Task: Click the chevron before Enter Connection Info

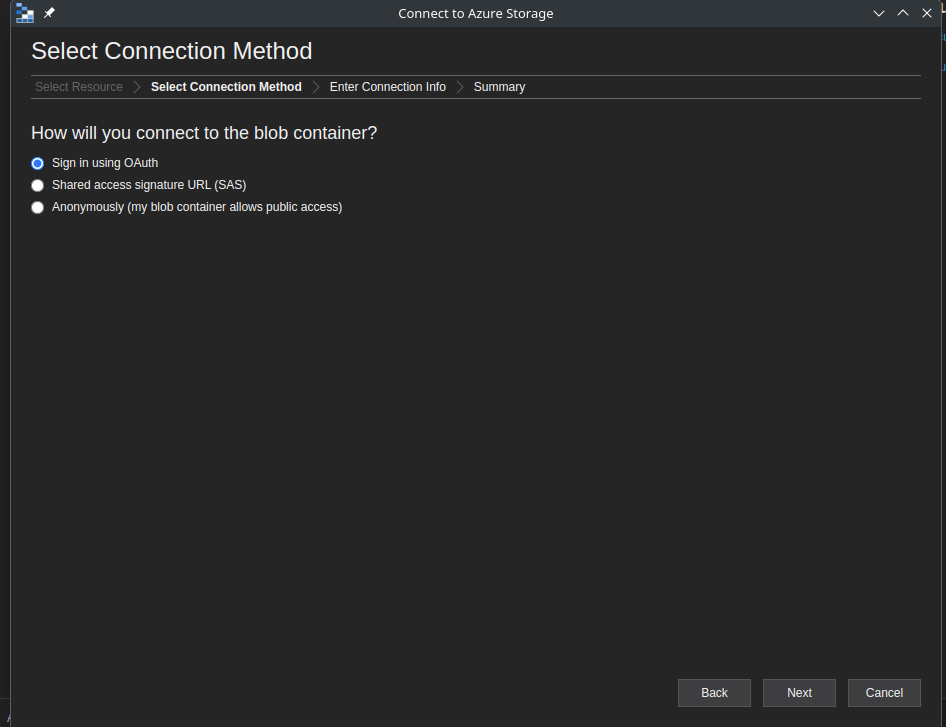Action: 316,87
